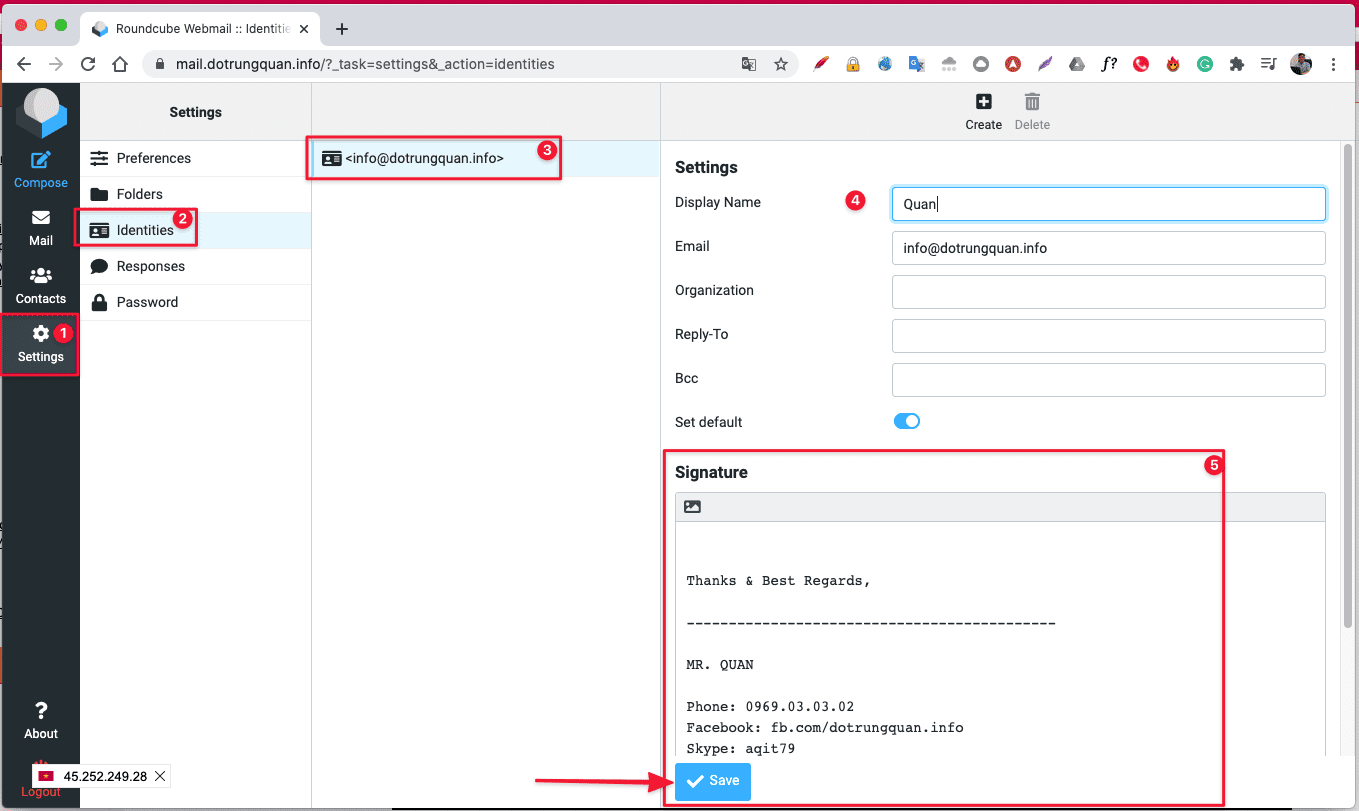Open the Password settings section

pos(147,302)
